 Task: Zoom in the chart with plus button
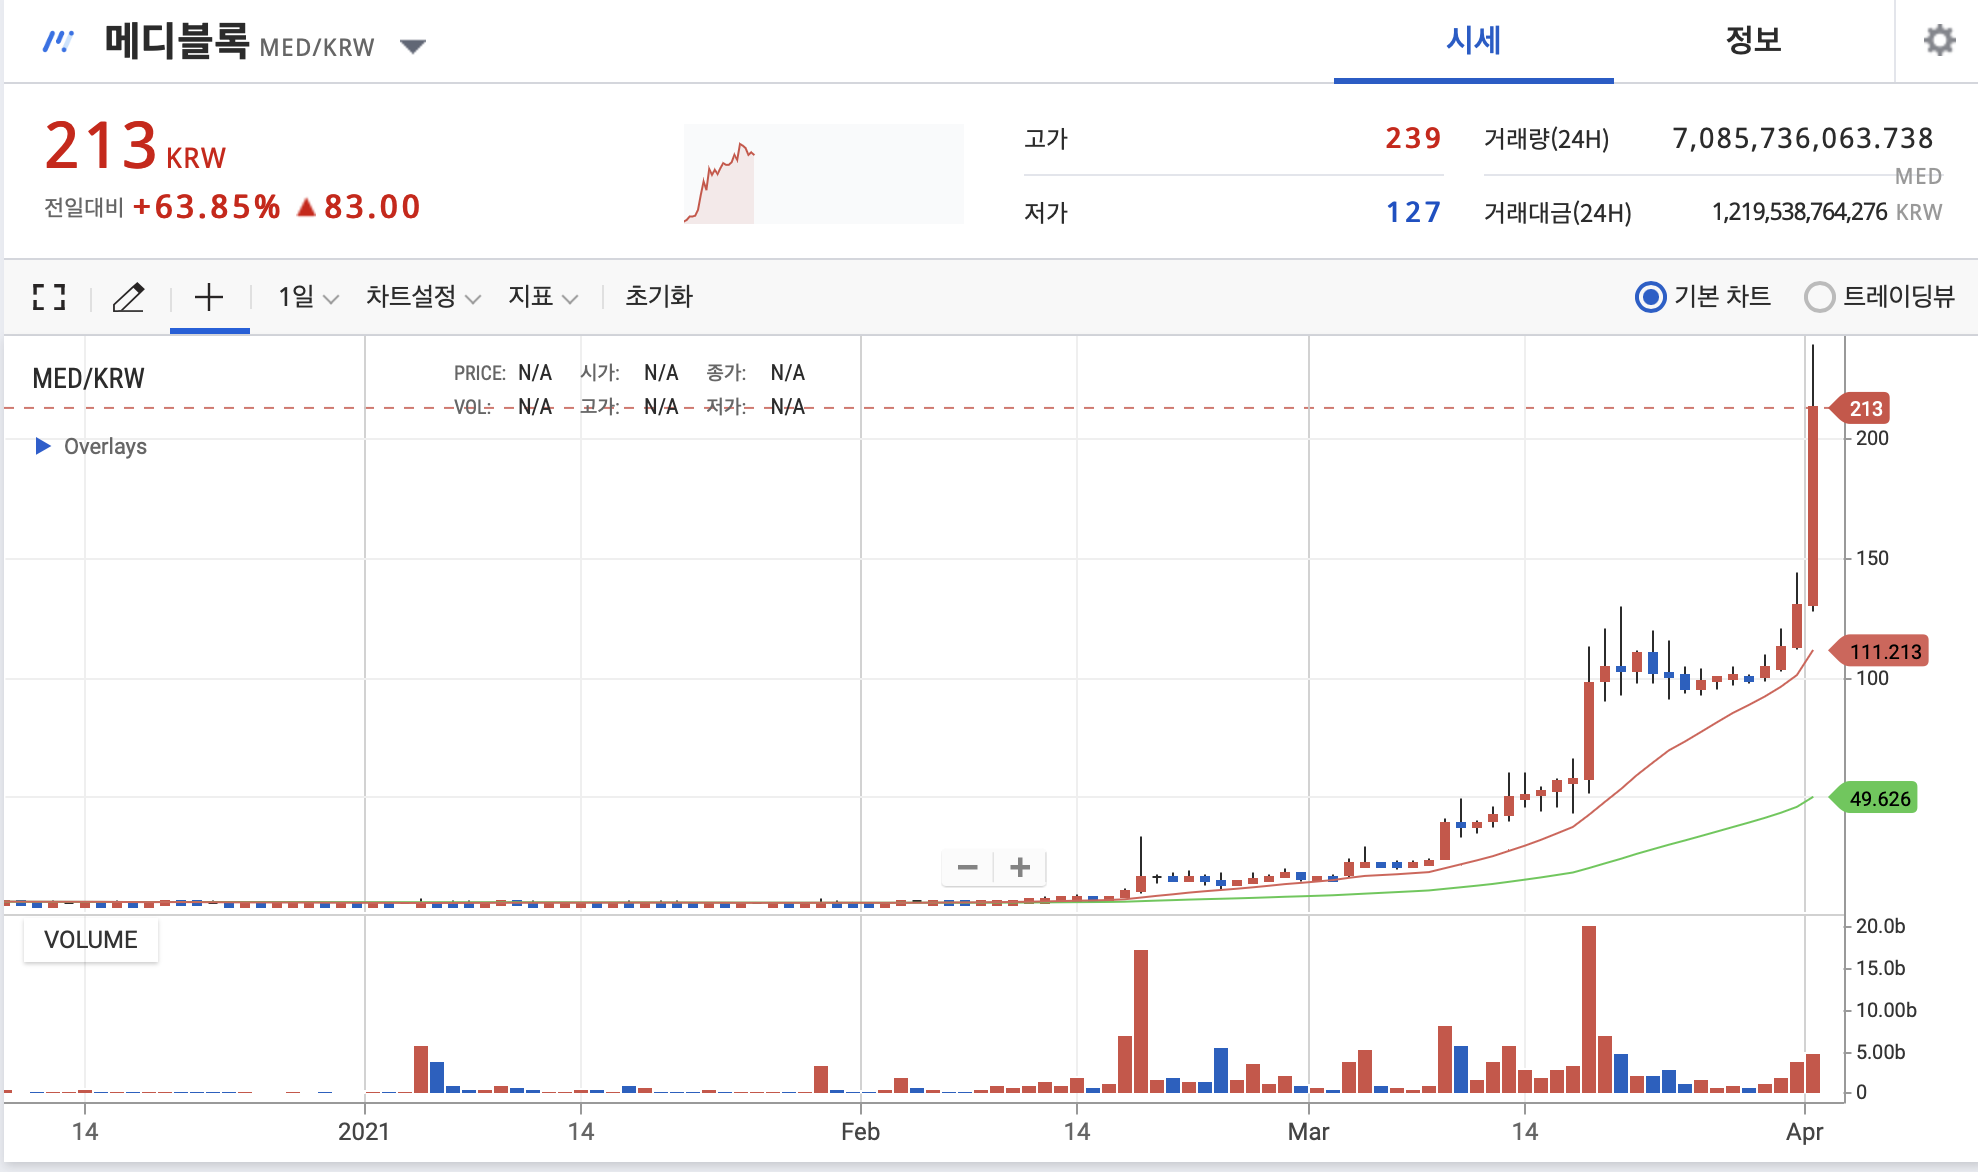pos(1020,867)
